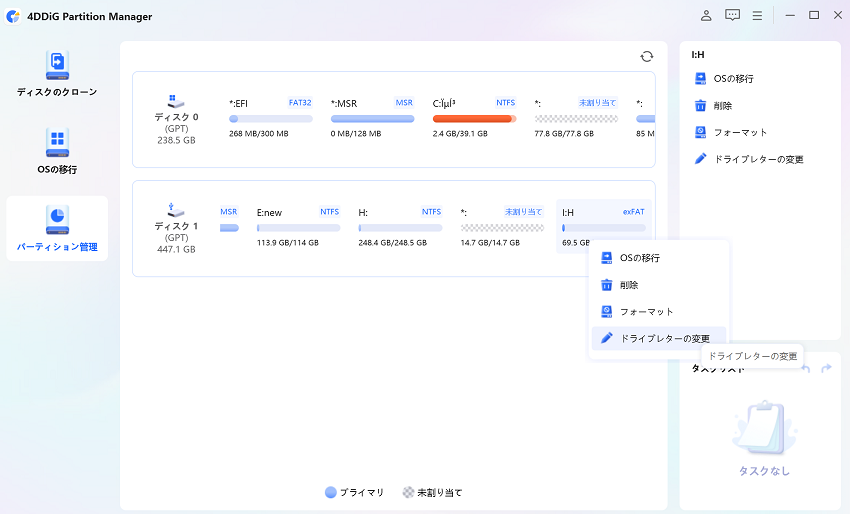Select the E:new NTFS partition
Image resolution: width=850 pixels, height=514 pixels.
click(298, 227)
